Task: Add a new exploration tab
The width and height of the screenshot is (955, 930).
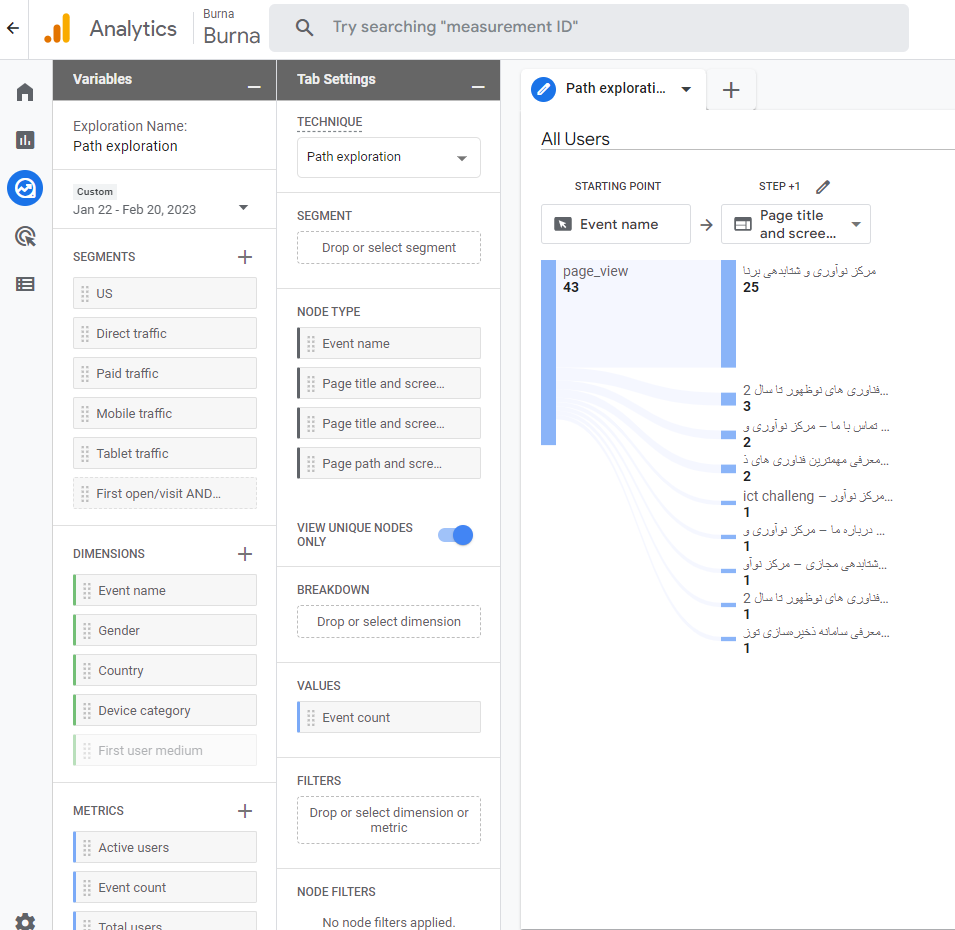Action: [x=731, y=90]
